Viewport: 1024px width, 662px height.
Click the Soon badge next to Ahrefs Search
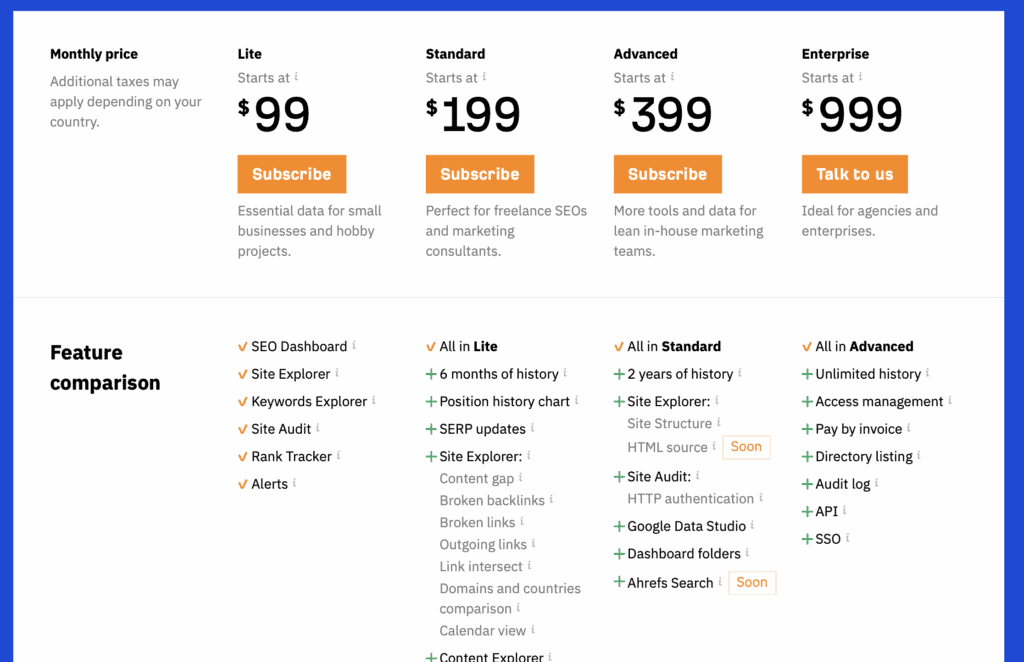coord(752,582)
